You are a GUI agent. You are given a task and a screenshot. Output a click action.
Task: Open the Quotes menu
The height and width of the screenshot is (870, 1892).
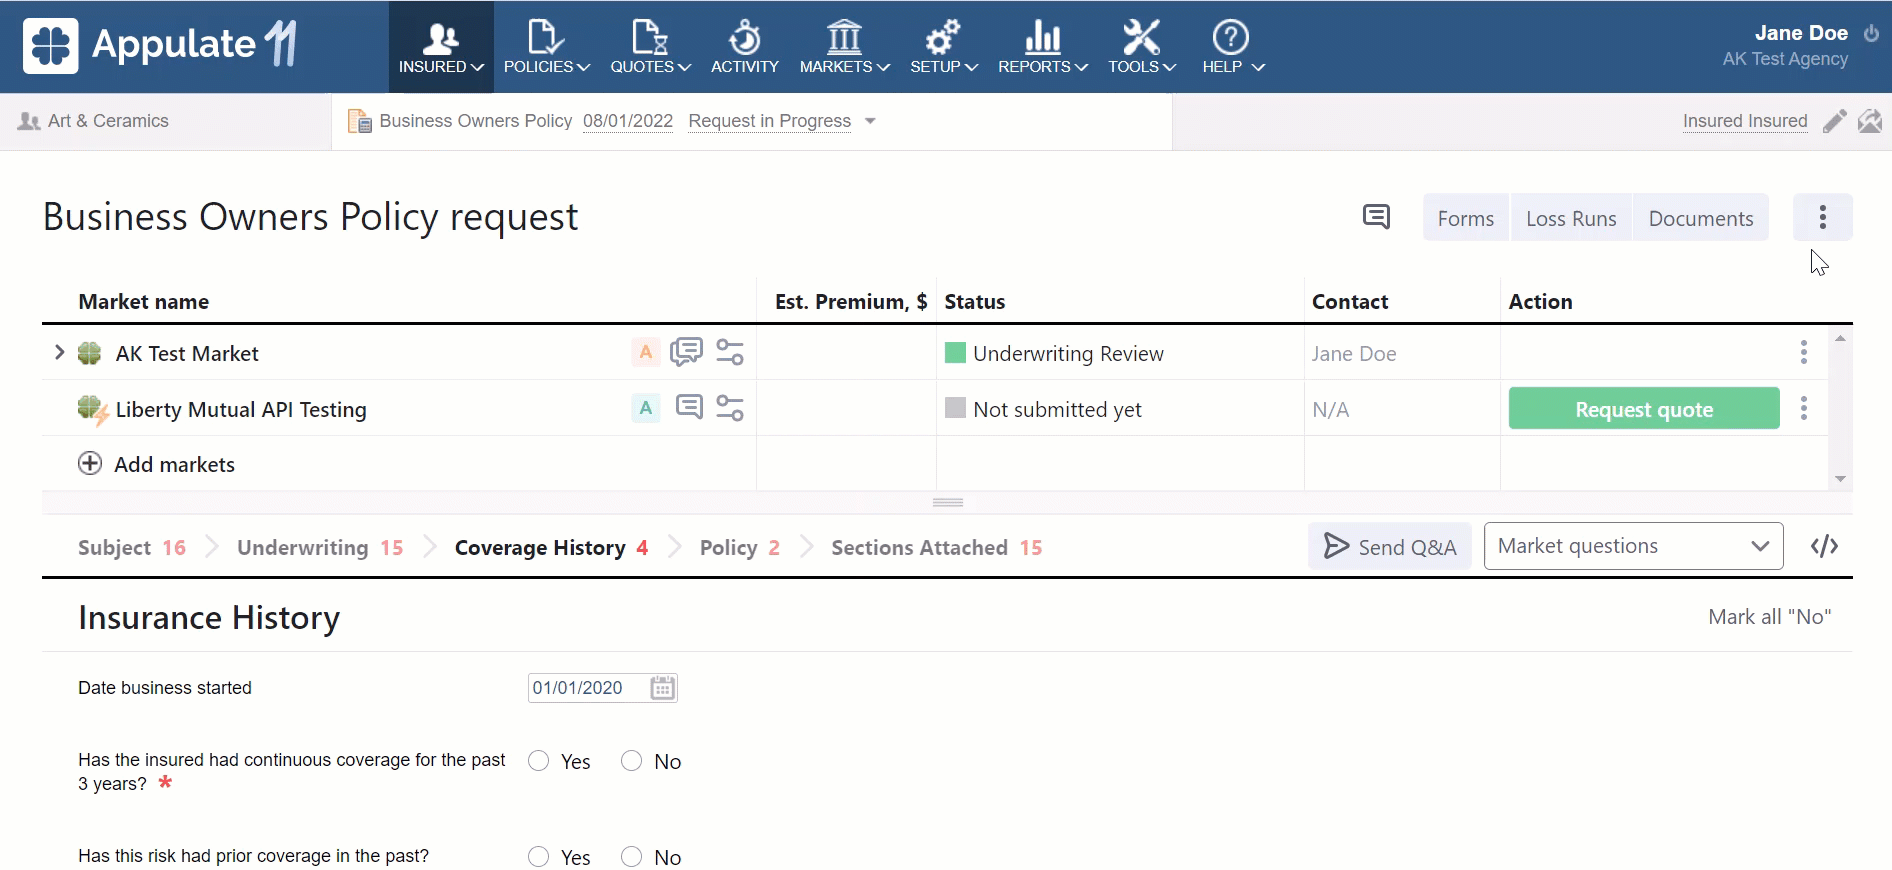click(x=651, y=47)
